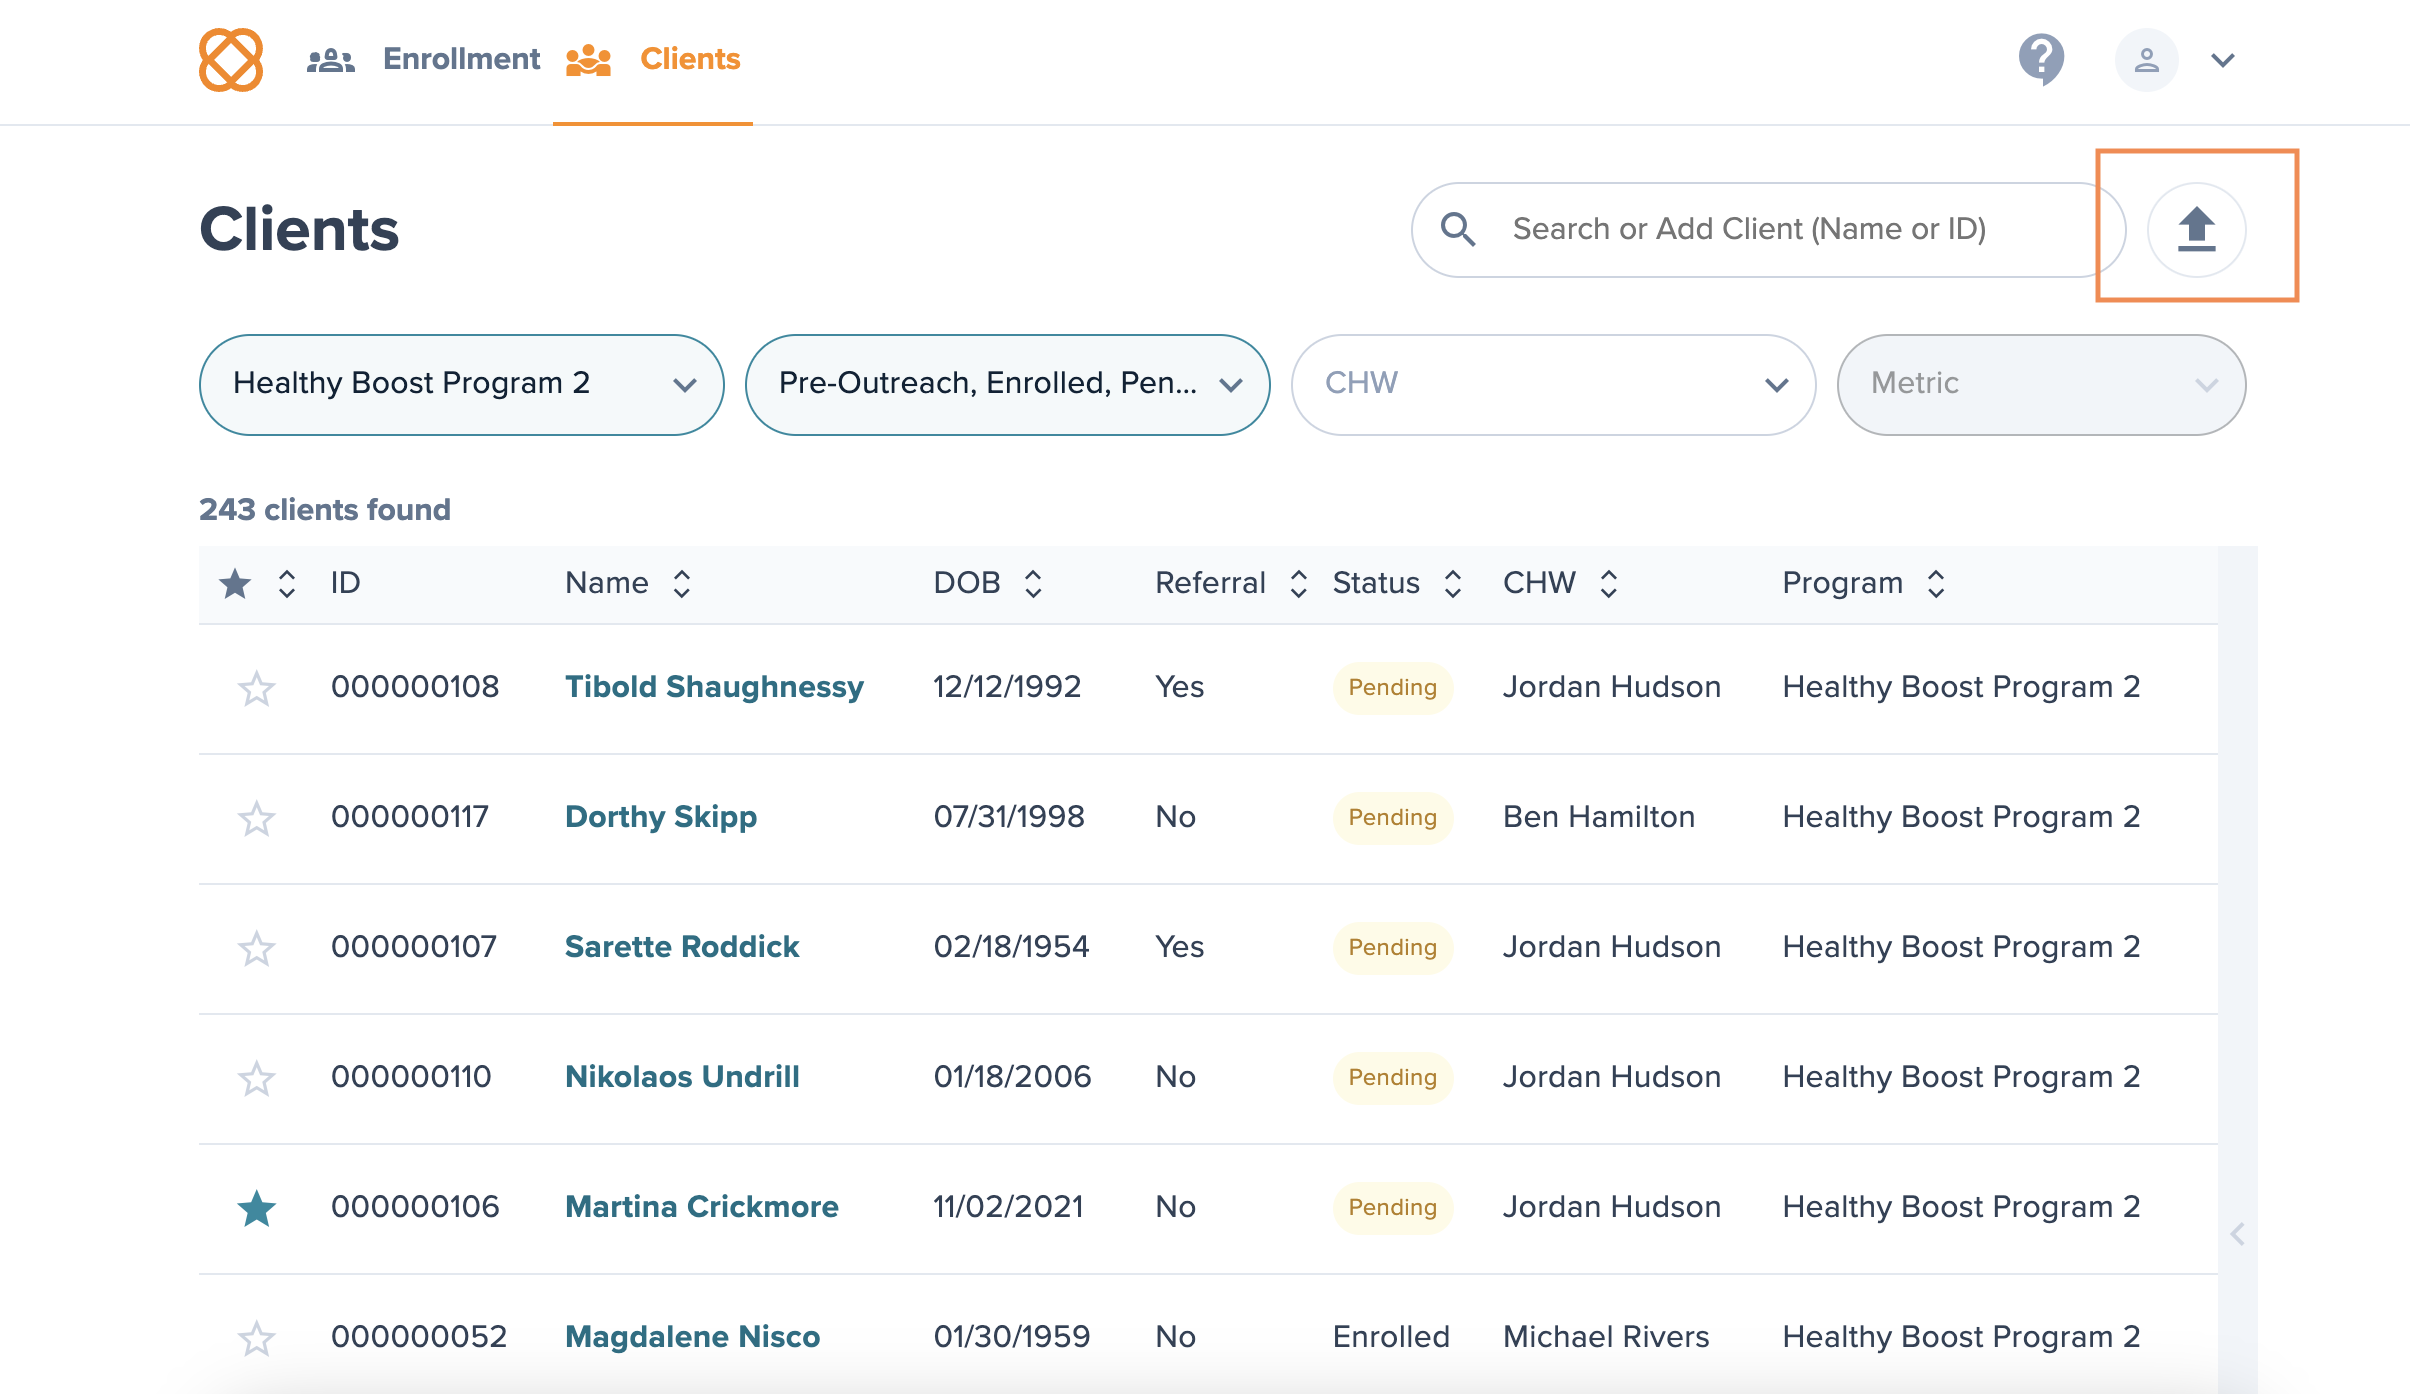Click the Enrolled status for Magdalene Nisco
Screen dimensions: 2410x1394
click(x=1391, y=1337)
